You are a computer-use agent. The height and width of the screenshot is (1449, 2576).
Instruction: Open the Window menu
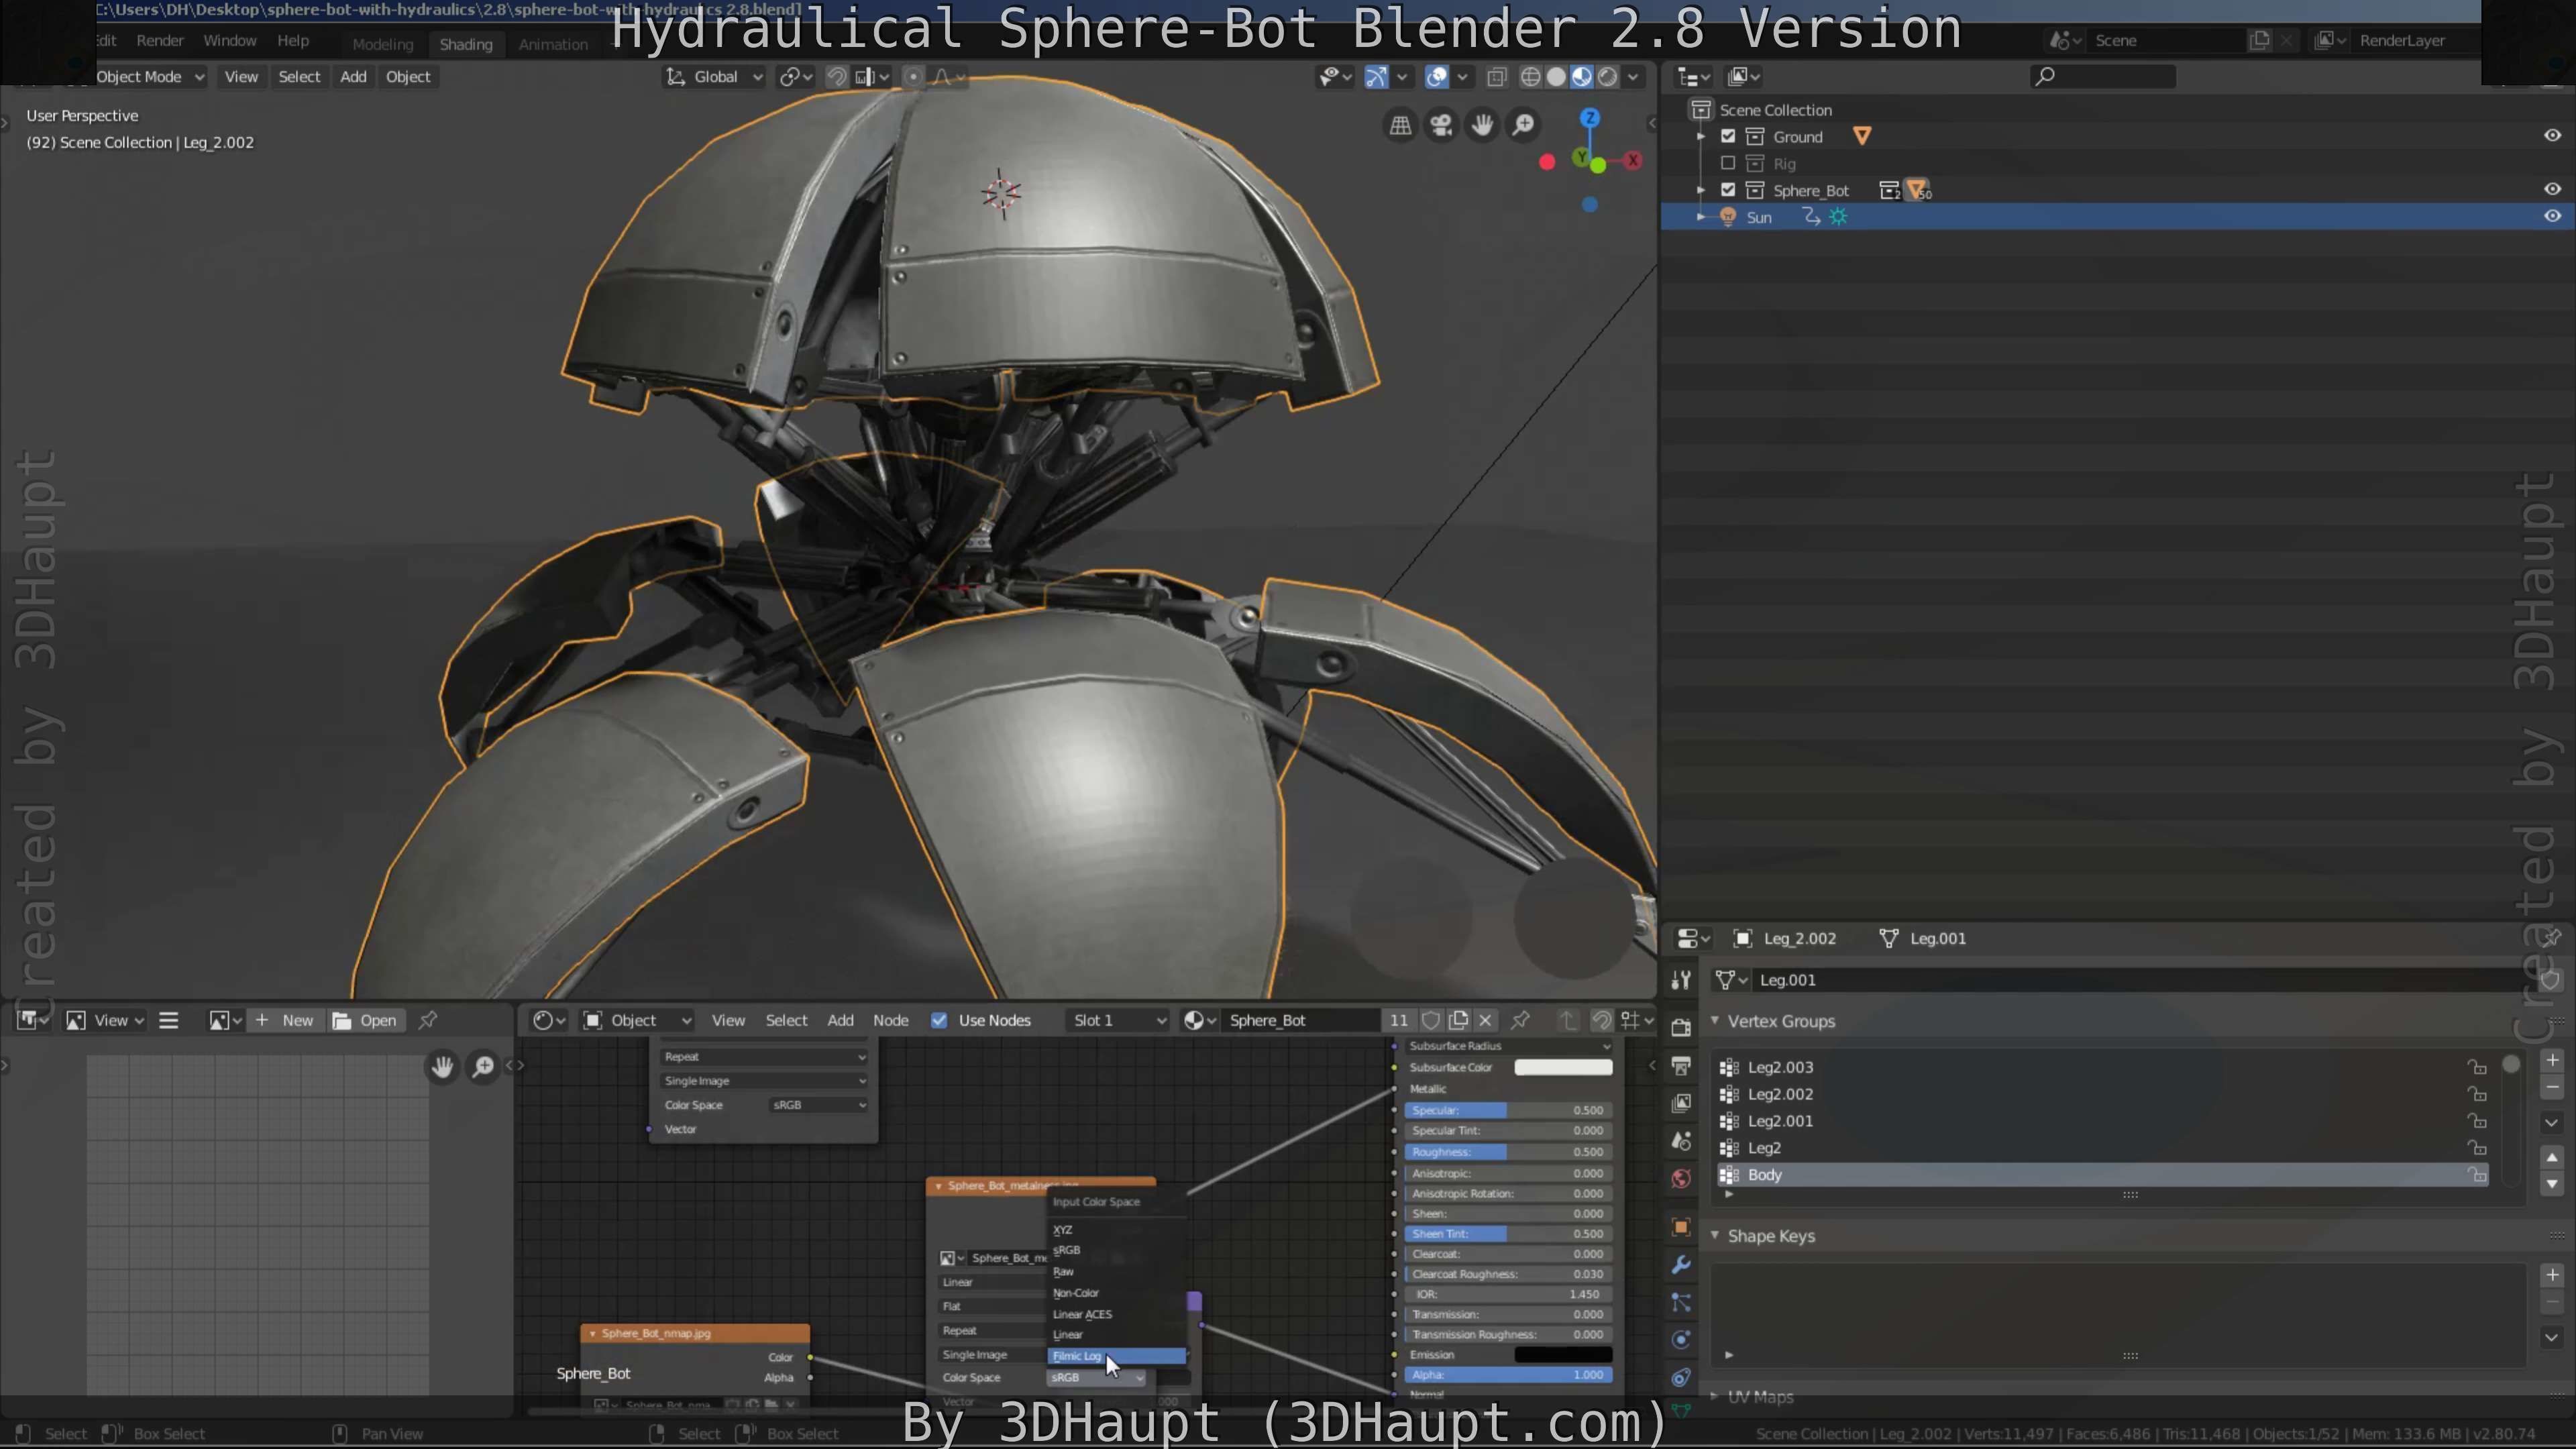pos(230,41)
